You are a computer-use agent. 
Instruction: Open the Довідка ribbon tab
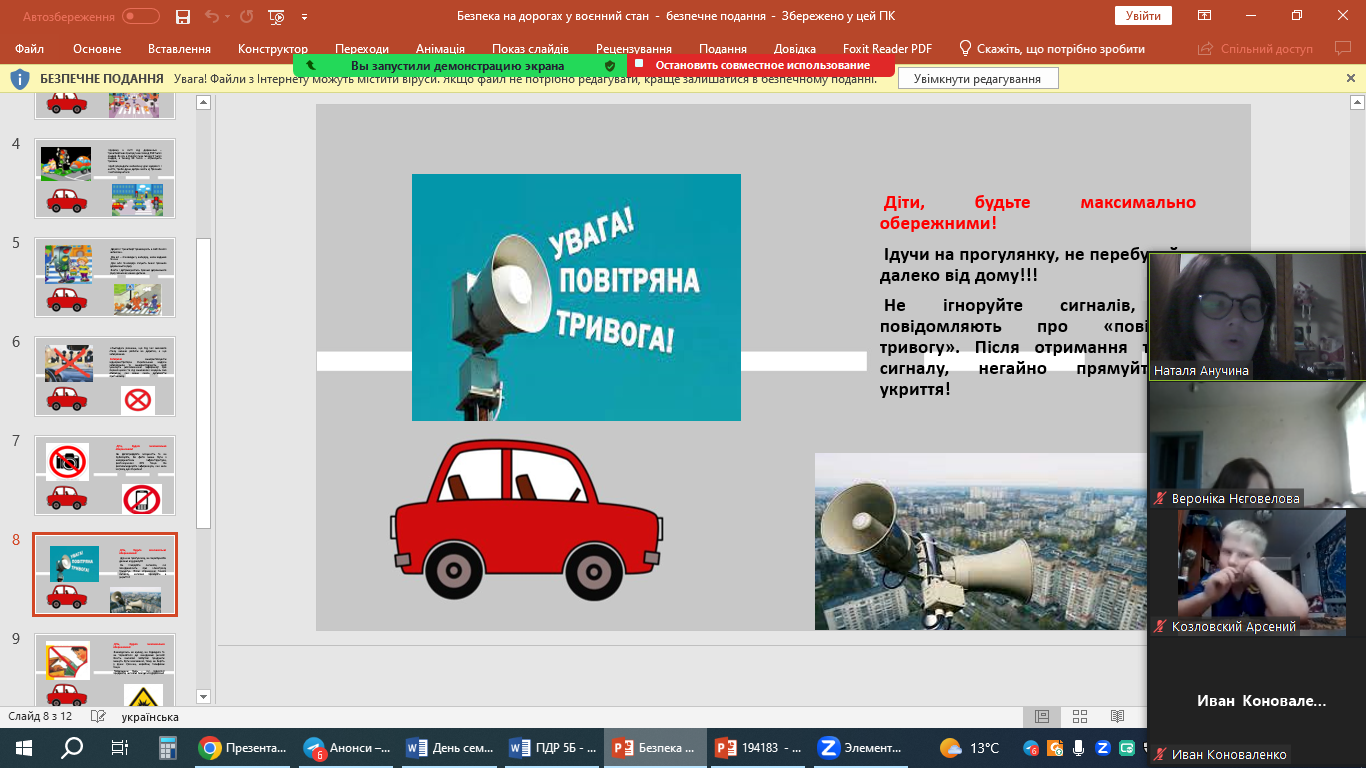pyautogui.click(x=795, y=49)
